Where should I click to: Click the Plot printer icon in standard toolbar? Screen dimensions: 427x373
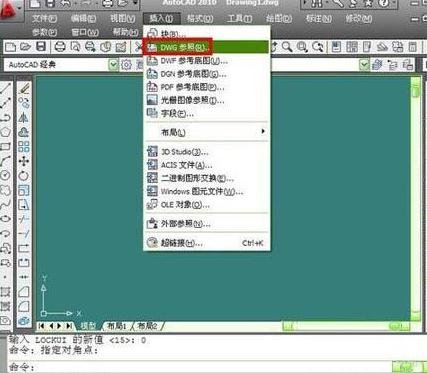pyautogui.click(x=60, y=47)
